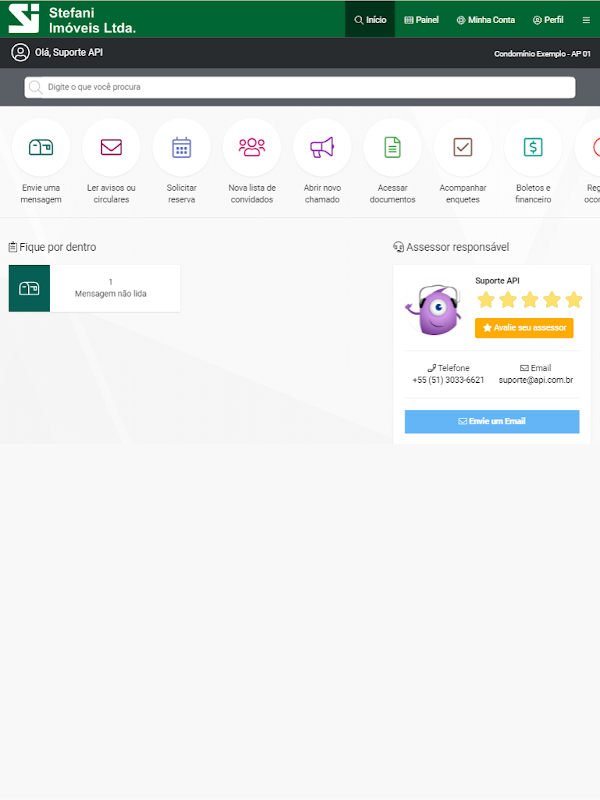The width and height of the screenshot is (600, 800).
Task: Click the Abrir novo chamado megaphone icon
Action: pos(322,147)
